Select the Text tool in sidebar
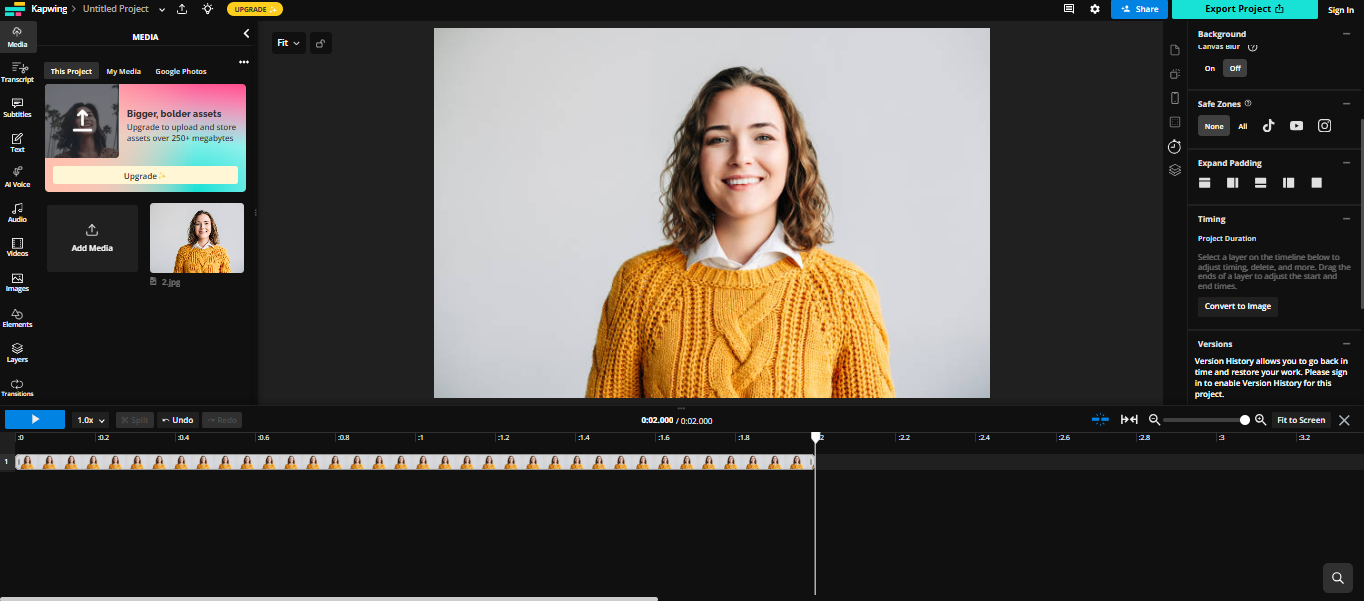The height and width of the screenshot is (601, 1364). tap(17, 143)
